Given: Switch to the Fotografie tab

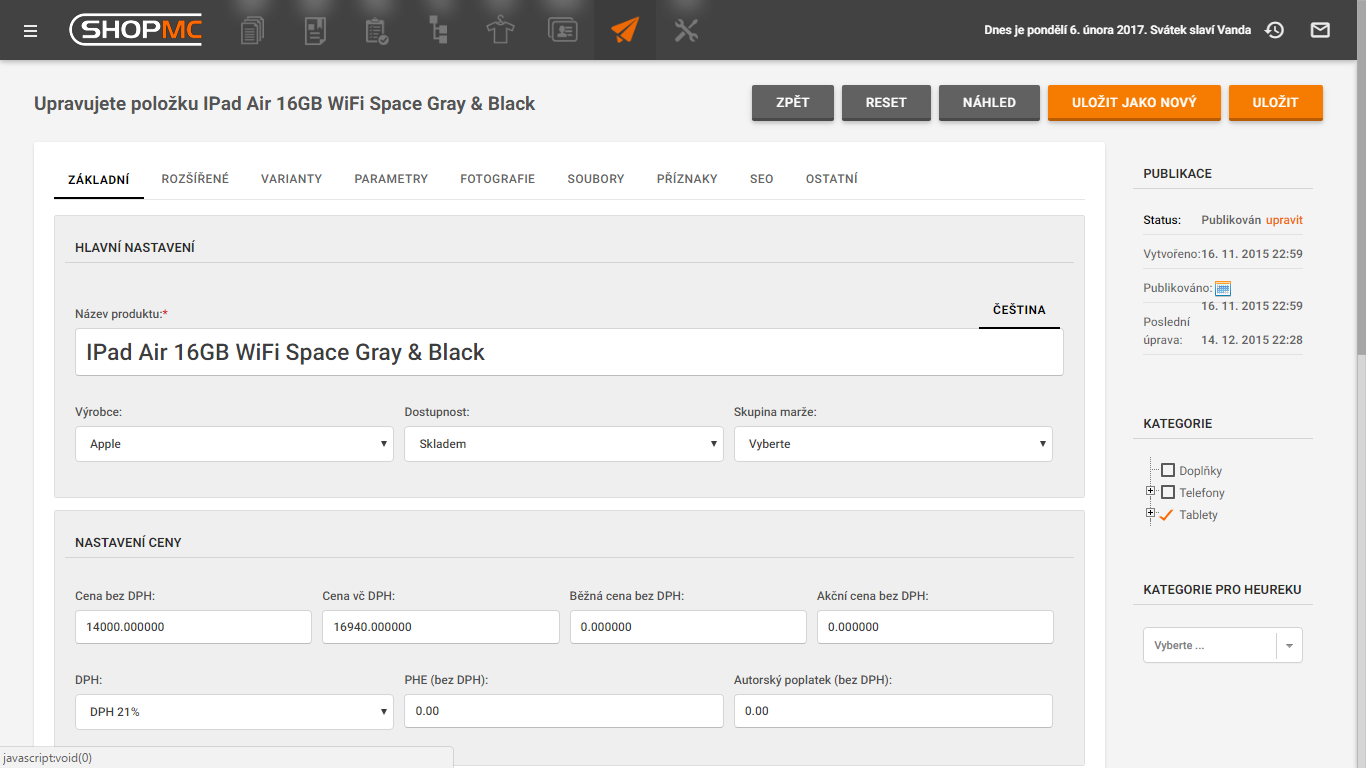Looking at the screenshot, I should tap(497, 179).
